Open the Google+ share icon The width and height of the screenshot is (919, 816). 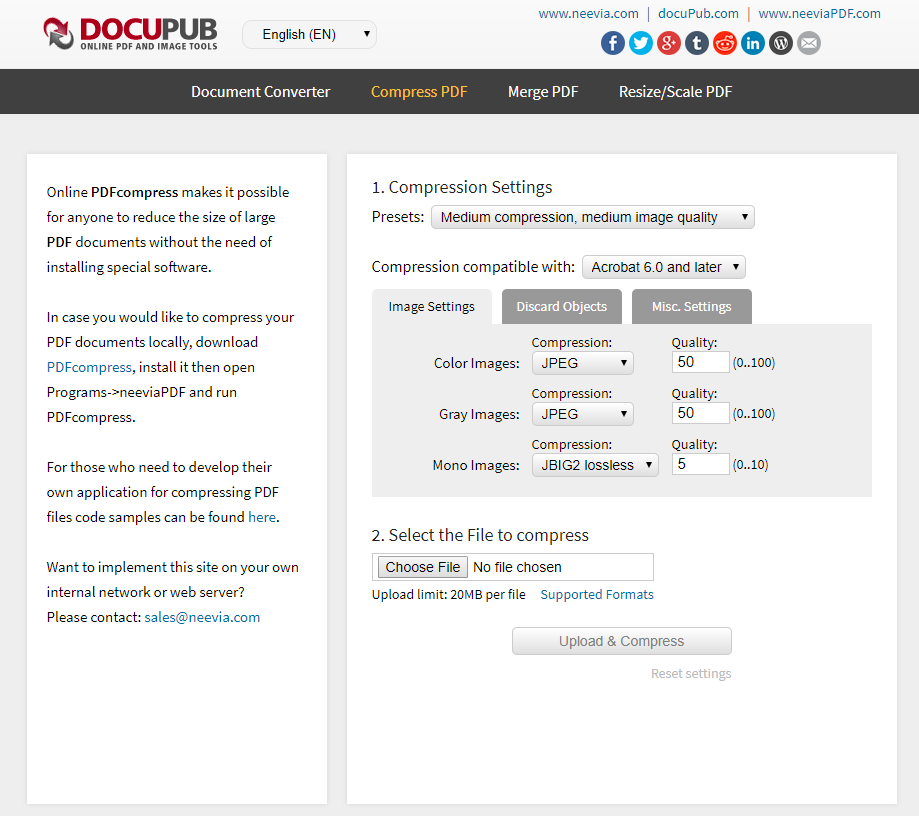668,43
